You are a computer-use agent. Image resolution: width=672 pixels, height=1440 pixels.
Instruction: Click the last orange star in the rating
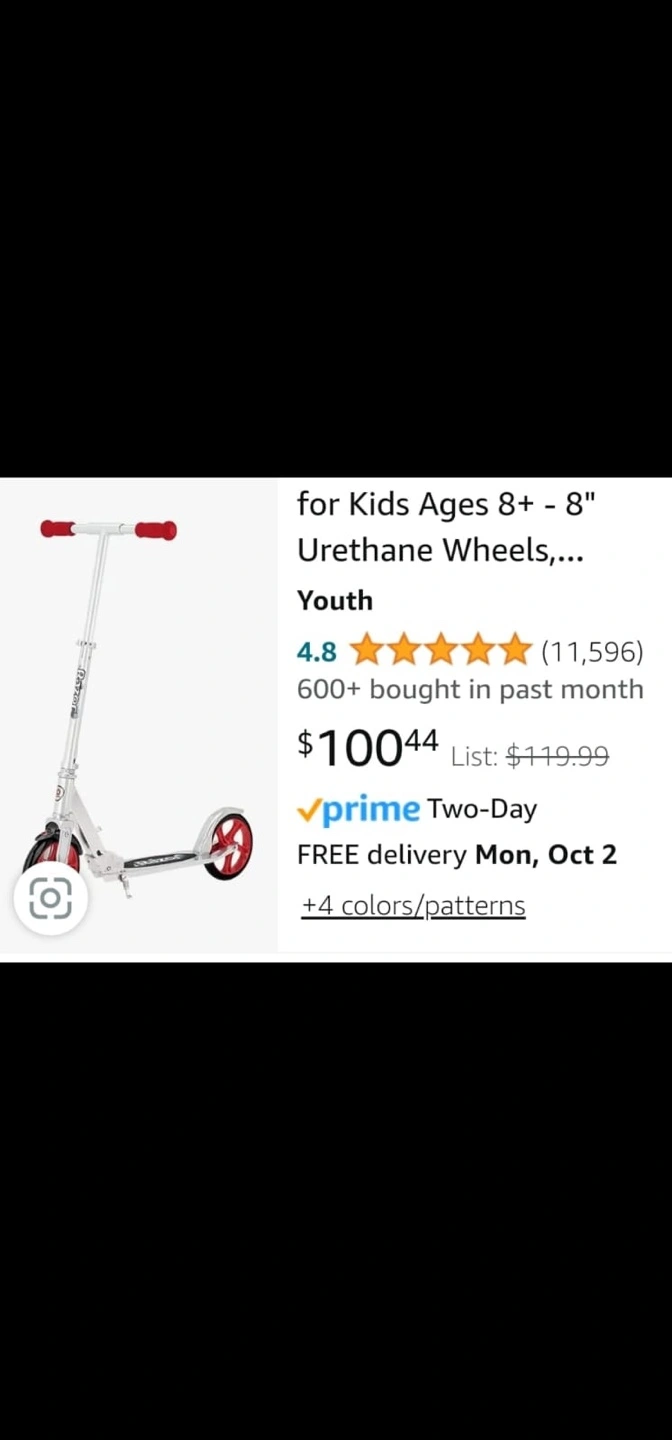[x=514, y=650]
